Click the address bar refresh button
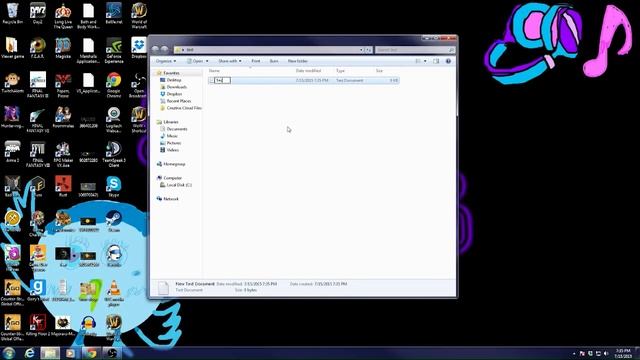 pos(368,50)
